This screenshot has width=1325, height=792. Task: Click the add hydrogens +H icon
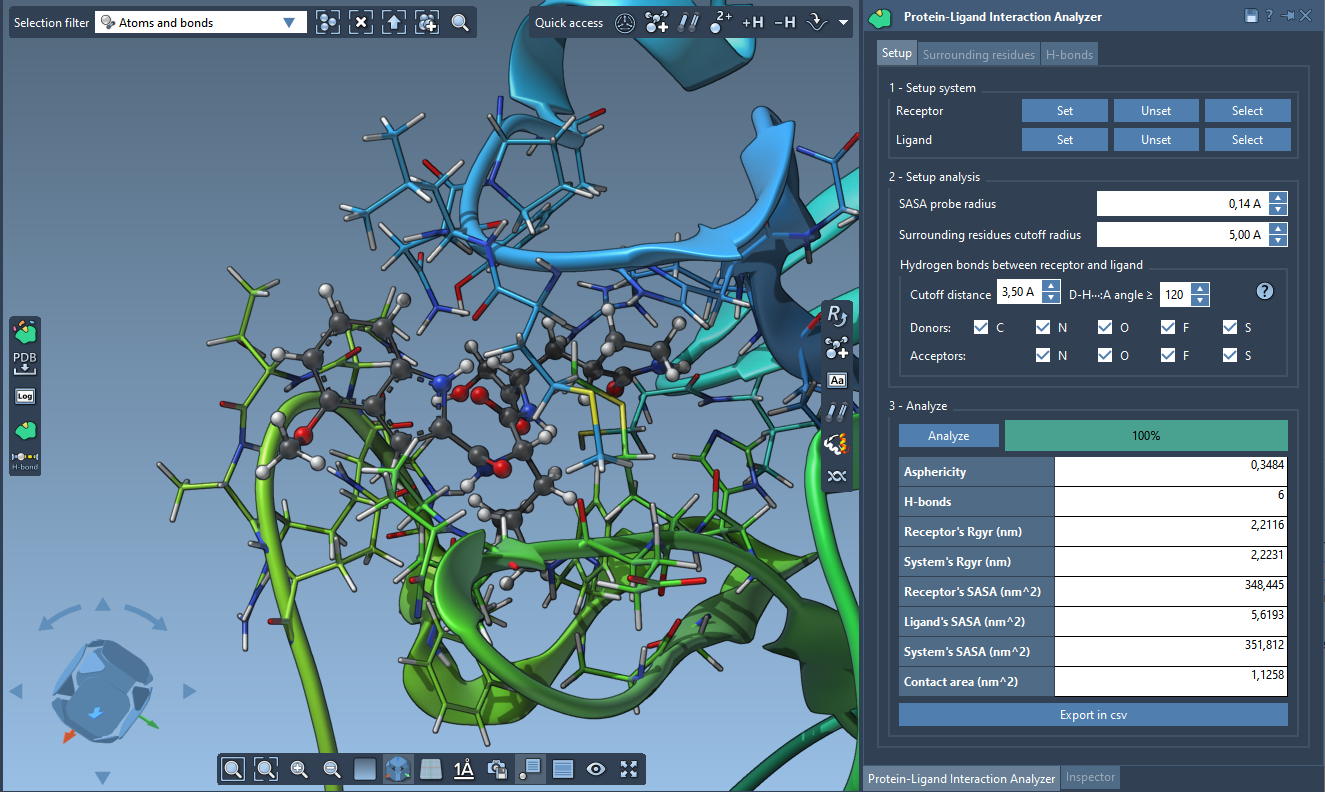point(752,22)
